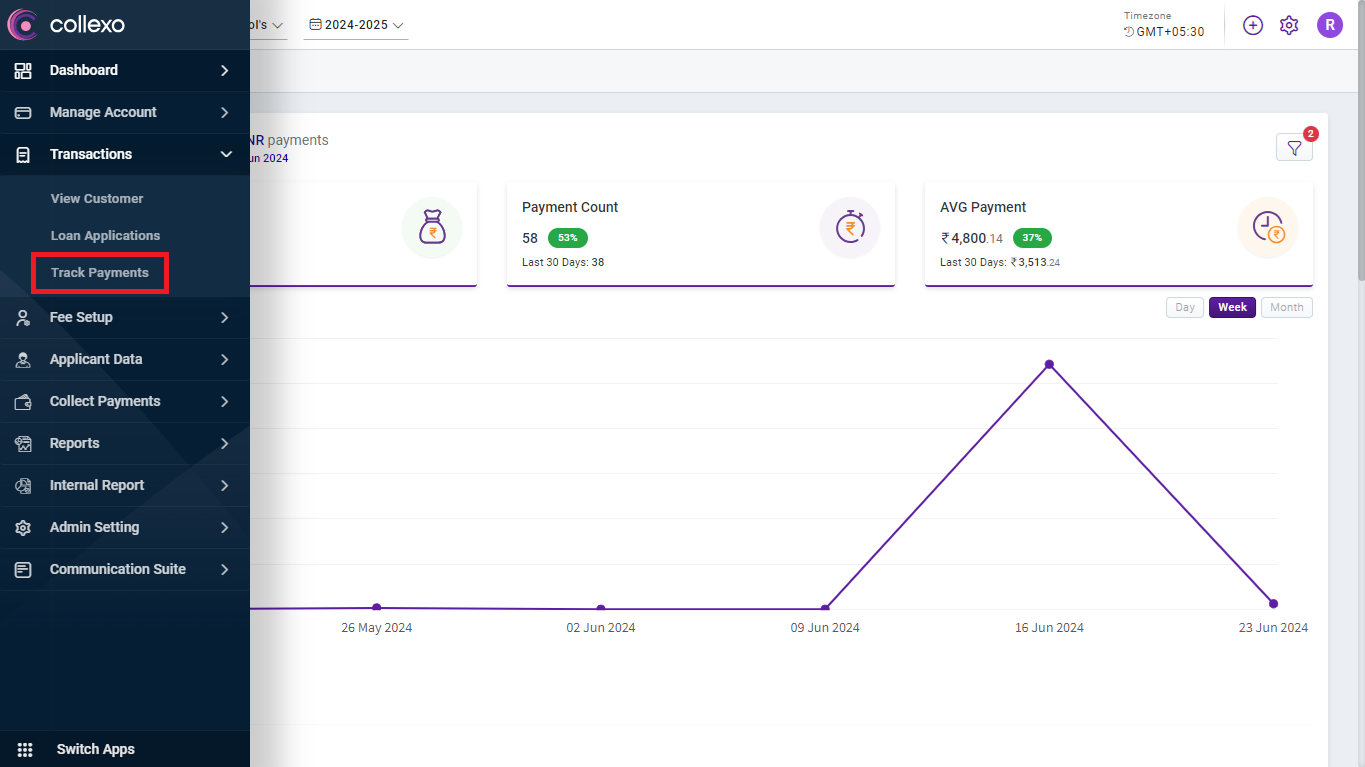
Task: Open Track Payments menu item
Action: [99, 273]
